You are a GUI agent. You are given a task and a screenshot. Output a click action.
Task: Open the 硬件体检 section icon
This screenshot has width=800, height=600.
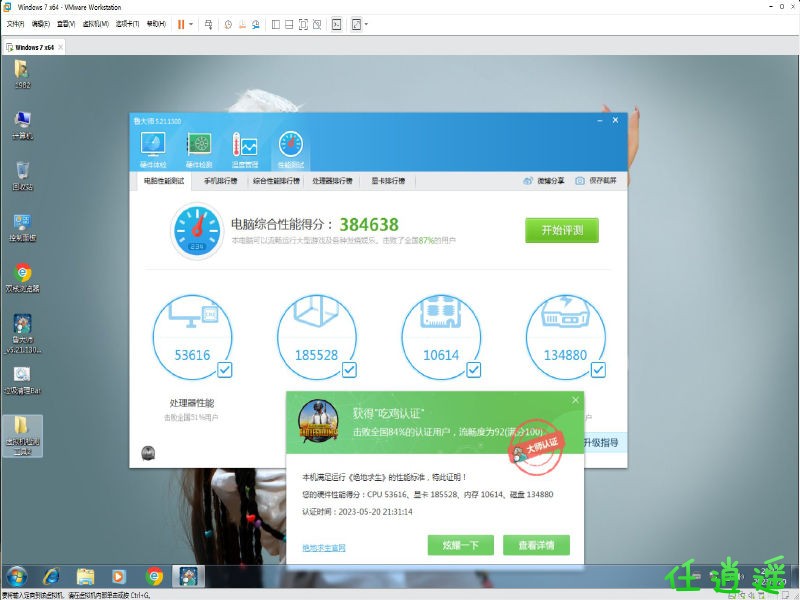[153, 149]
